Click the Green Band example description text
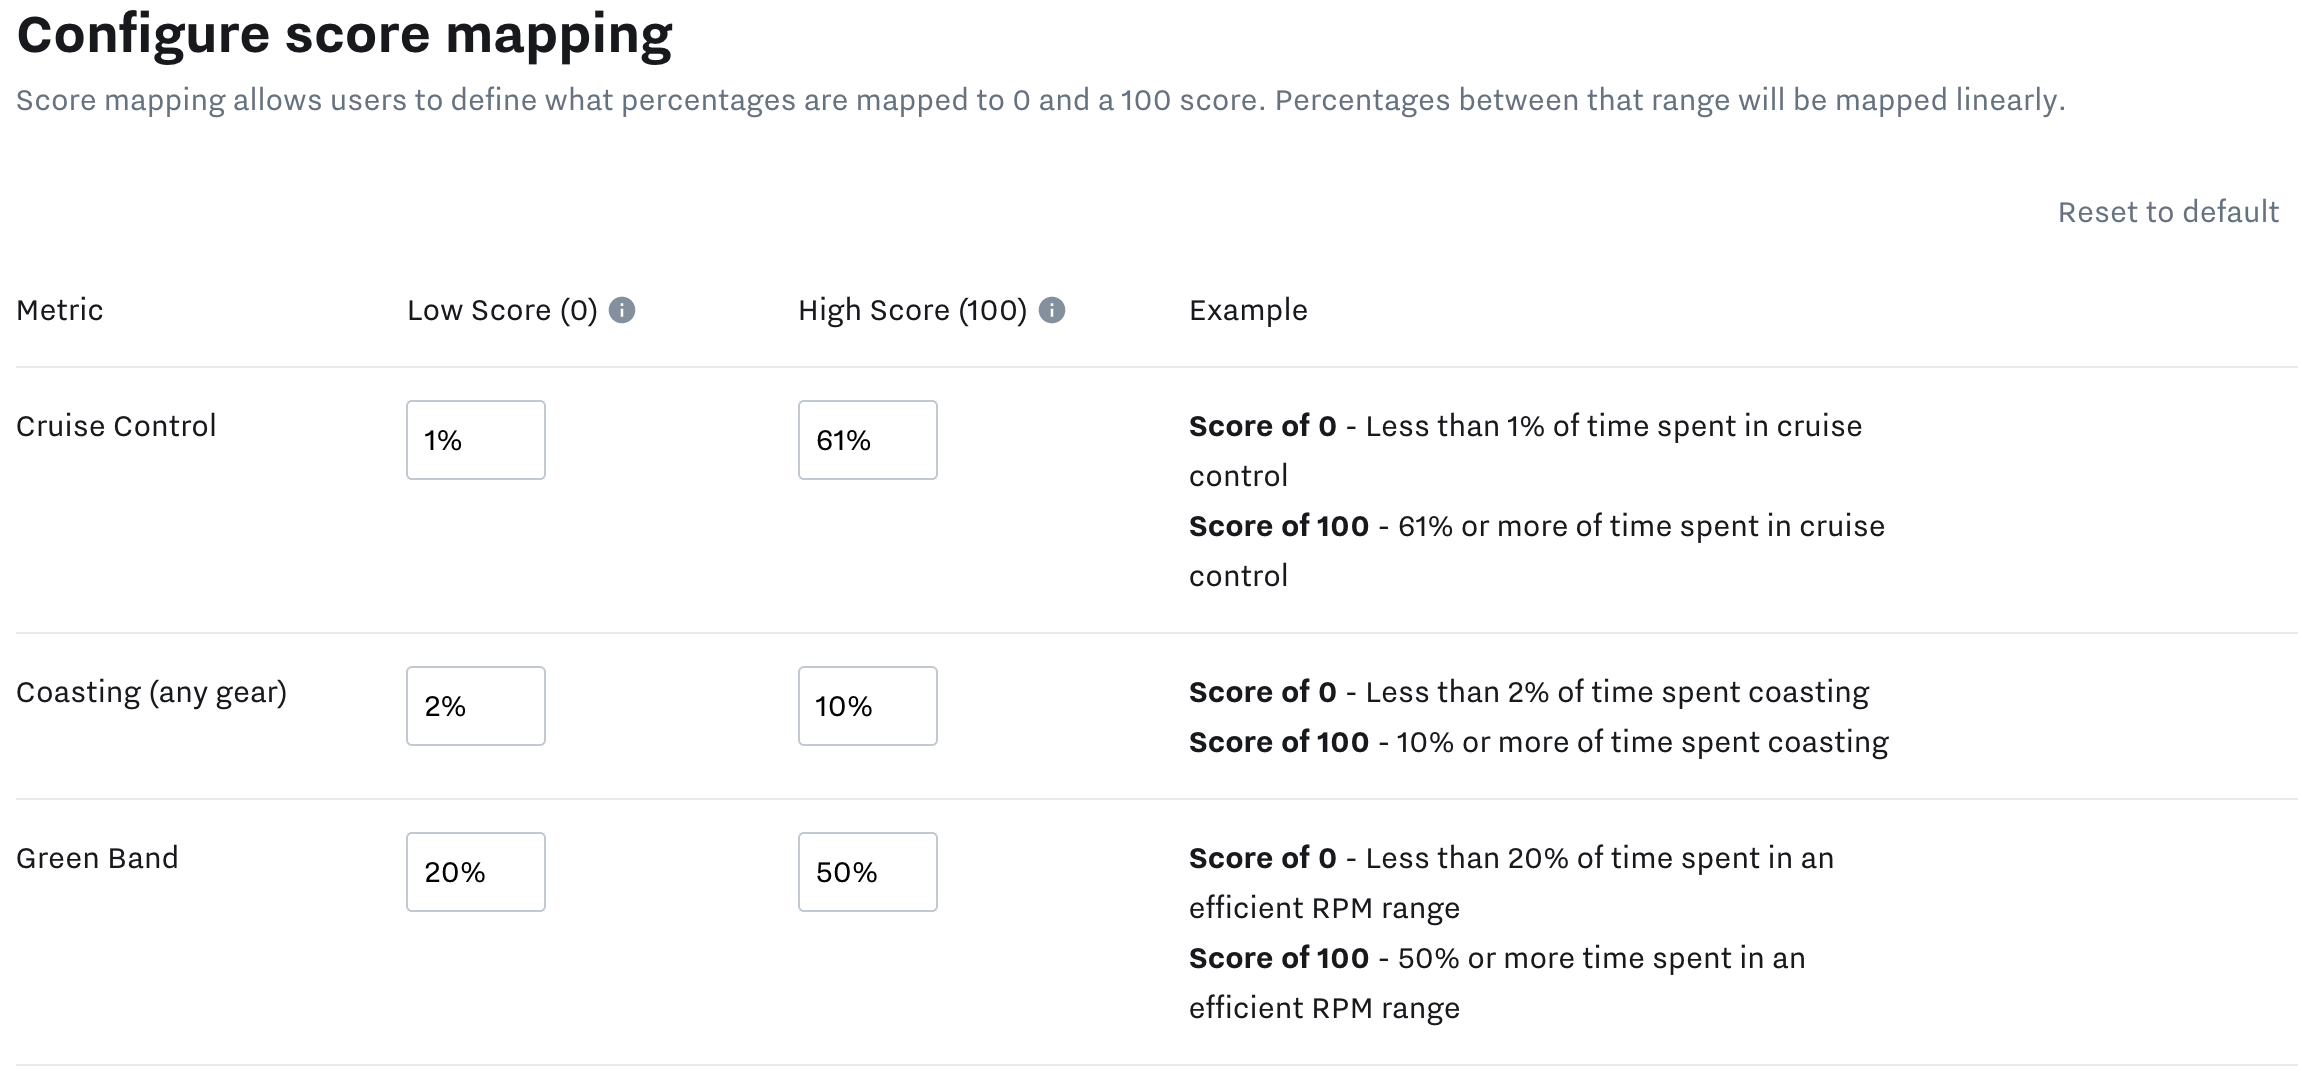Viewport: 2320px width, 1078px height. click(1510, 933)
